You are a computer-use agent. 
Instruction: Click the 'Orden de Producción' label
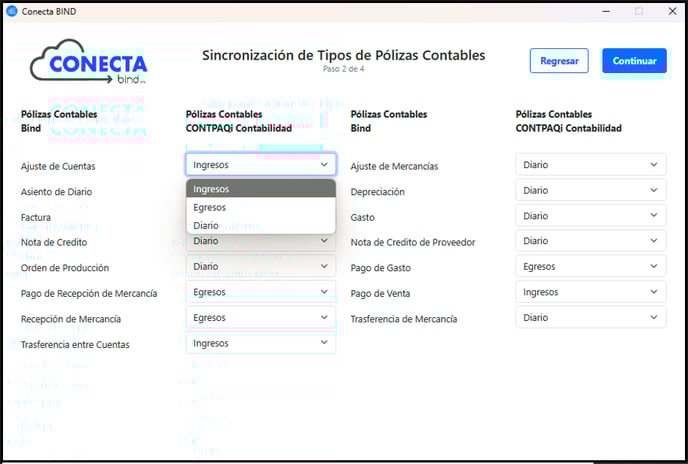click(64, 268)
